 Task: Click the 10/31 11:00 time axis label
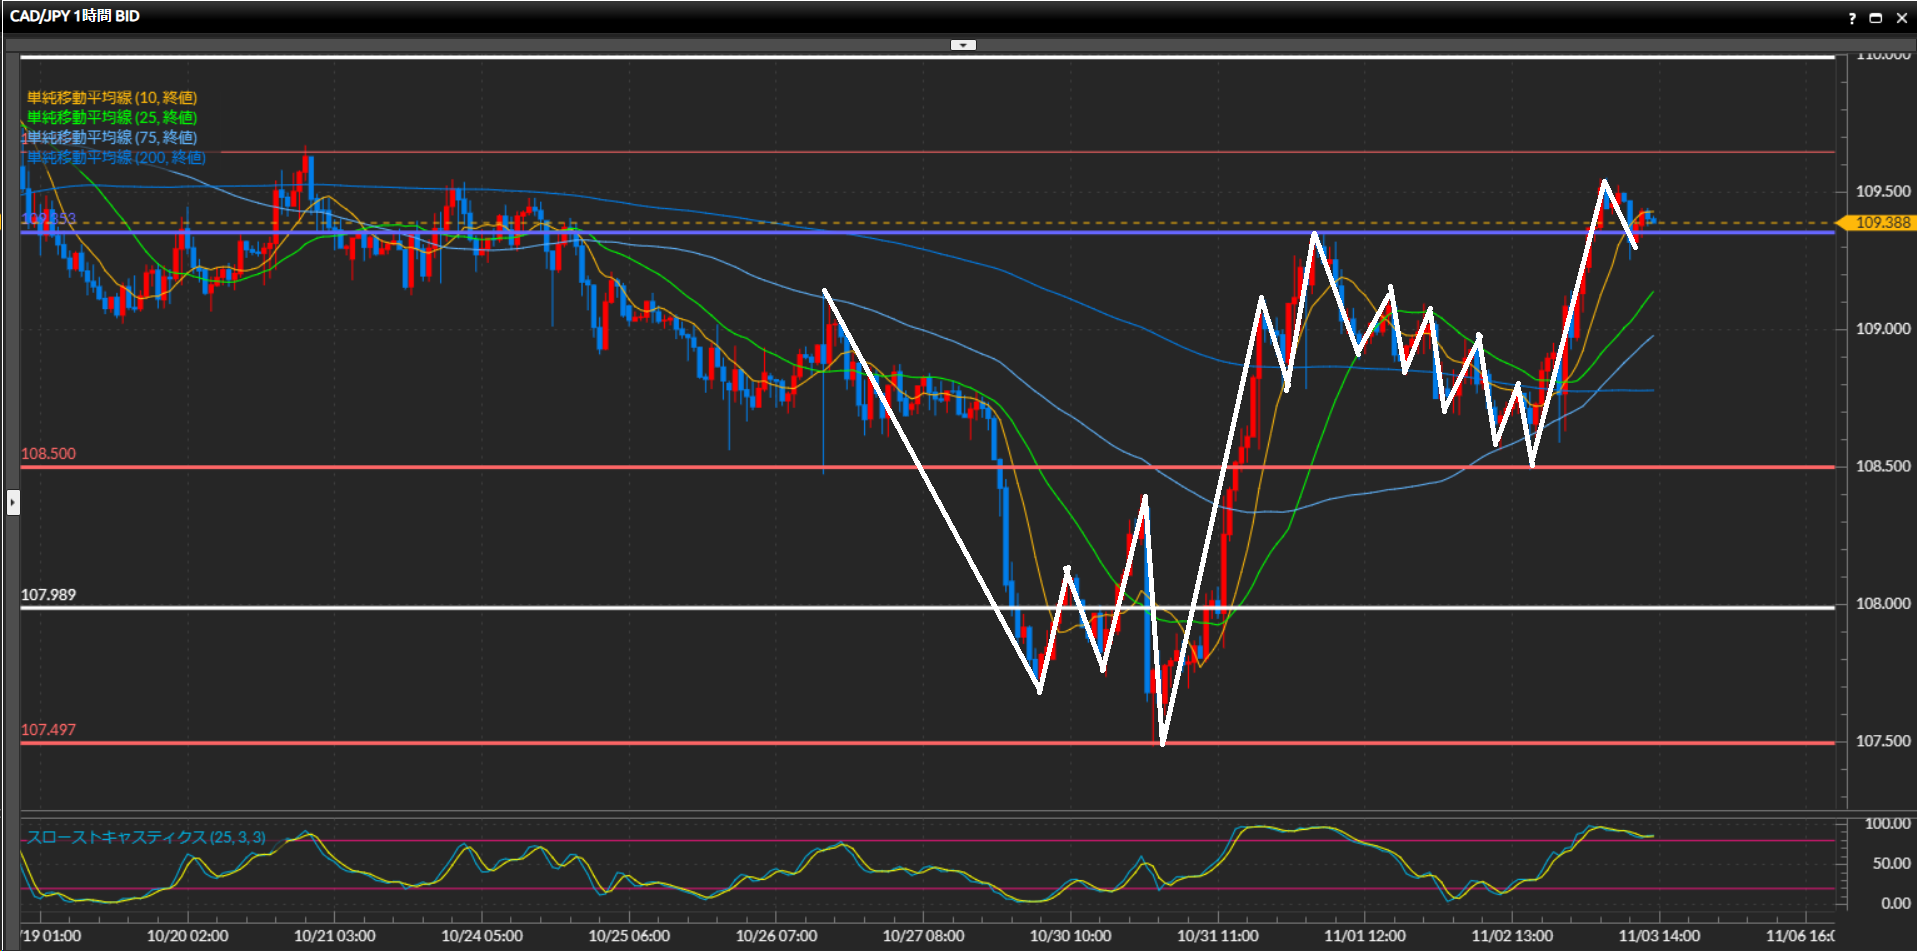click(1217, 936)
